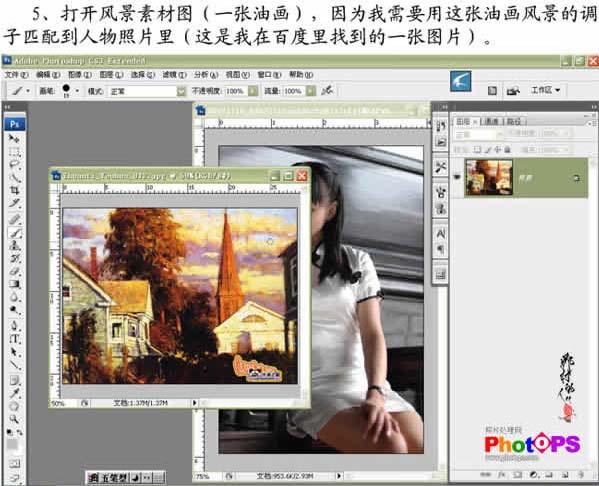Open the workspace dropdown menu
The width and height of the screenshot is (599, 486).
[x=545, y=90]
